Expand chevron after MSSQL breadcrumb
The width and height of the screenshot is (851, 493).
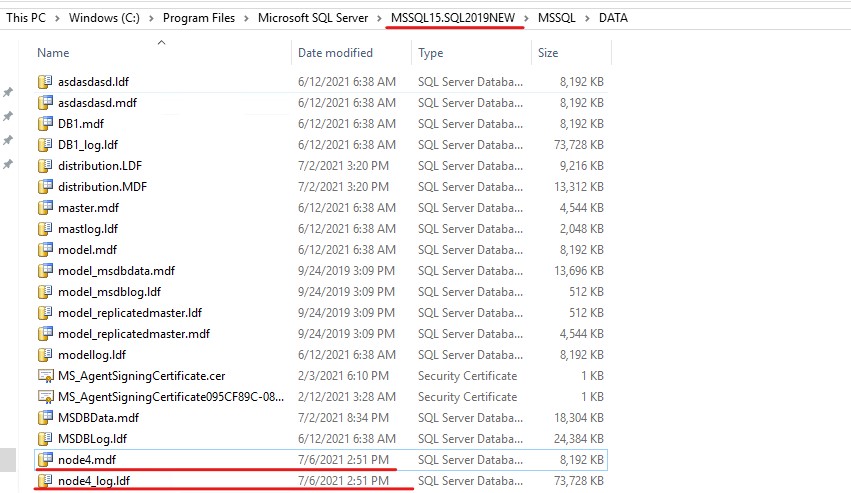pos(587,18)
